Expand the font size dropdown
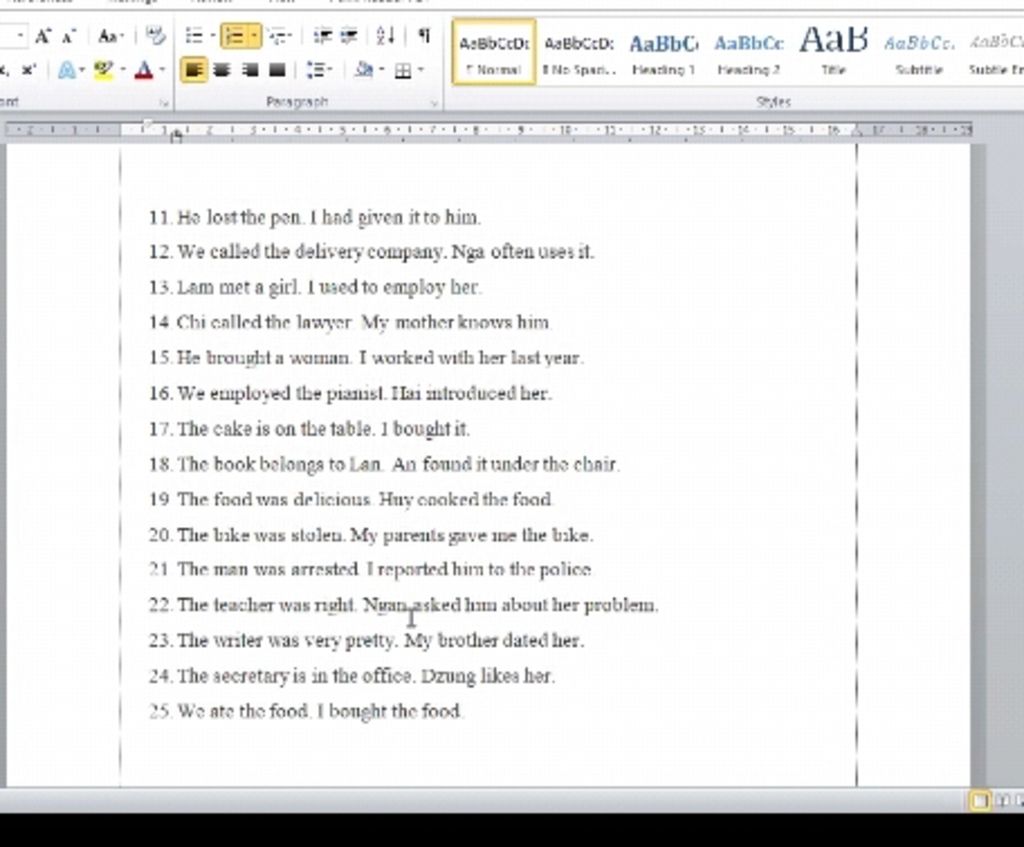 tap(21, 36)
